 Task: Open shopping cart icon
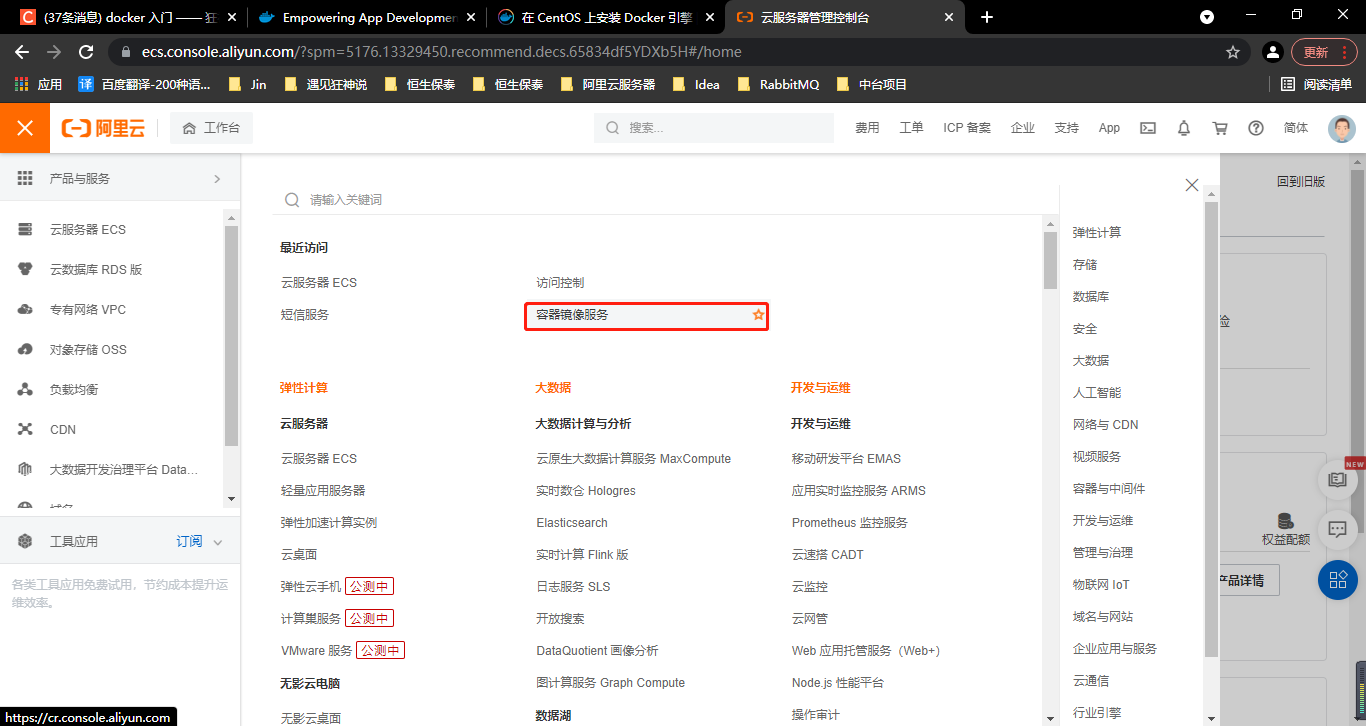tap(1220, 128)
